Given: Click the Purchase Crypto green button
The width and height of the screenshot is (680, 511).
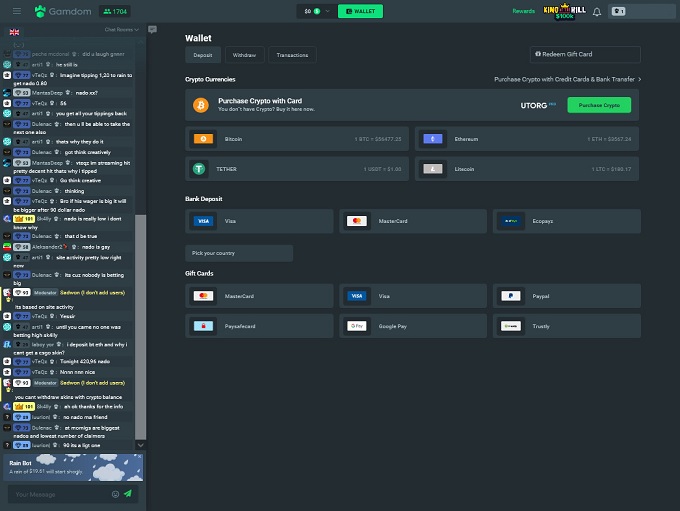Looking at the screenshot, I should (x=599, y=105).
